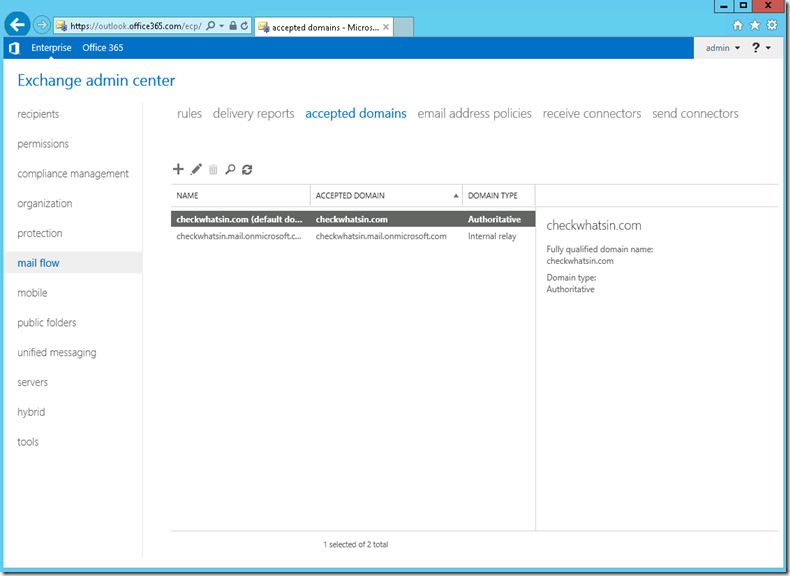Click the Internal relay domain type cell

point(492,236)
